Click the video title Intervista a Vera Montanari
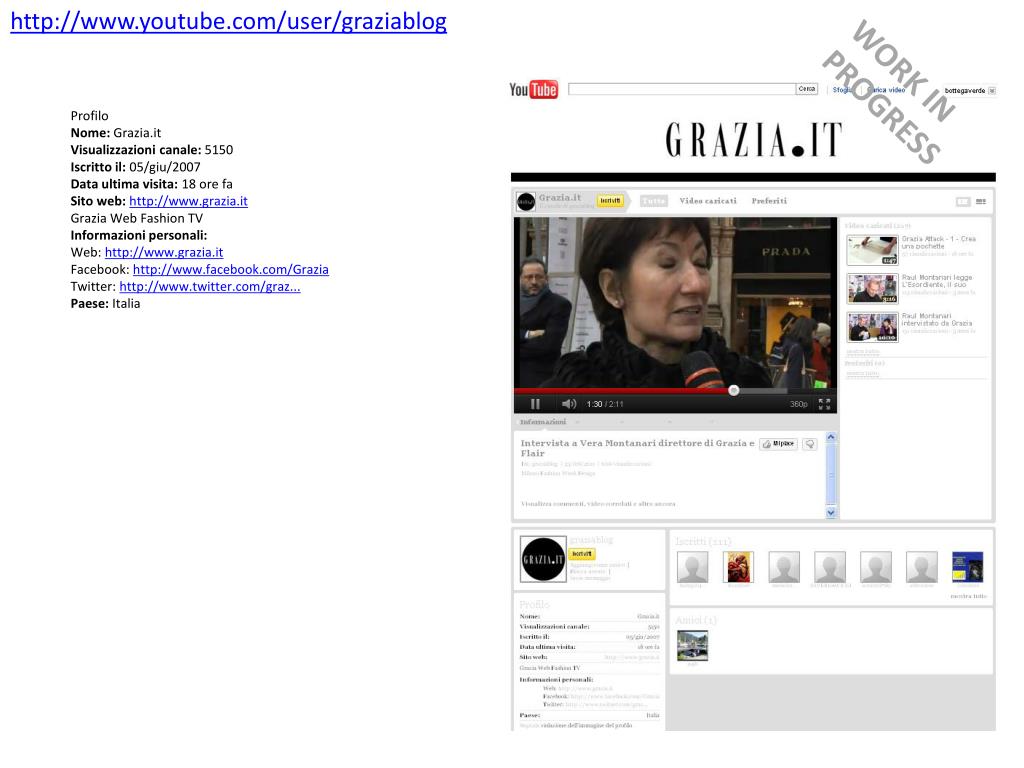The height and width of the screenshot is (768, 1024). 637,448
